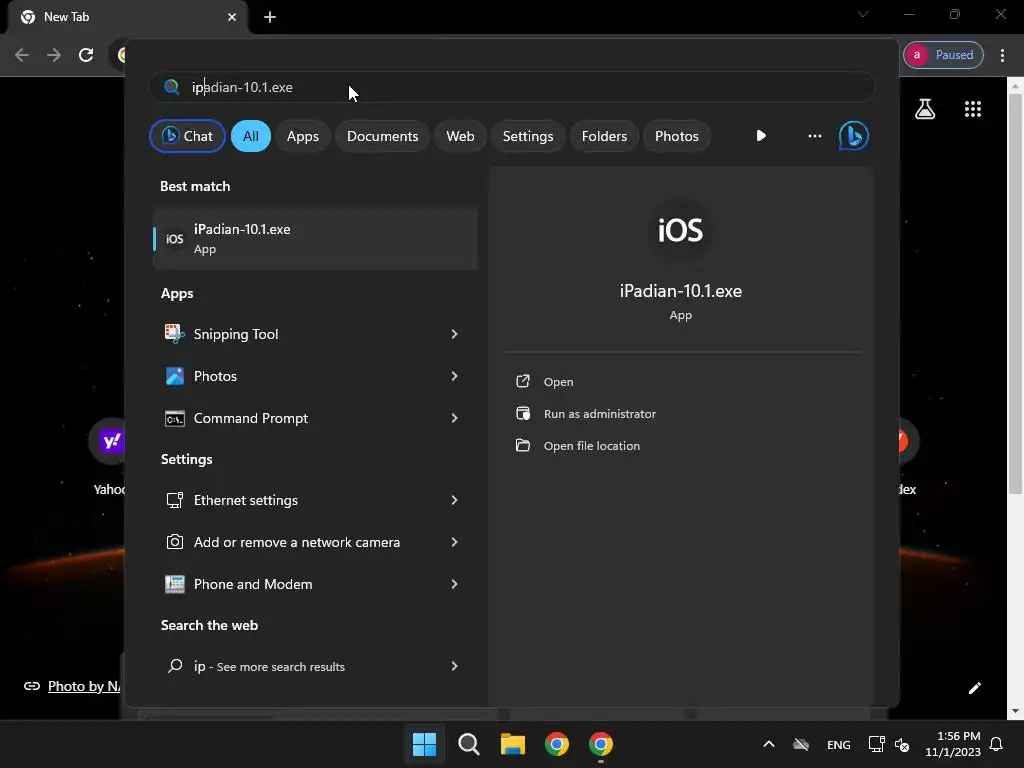The height and width of the screenshot is (768, 1024).
Task: Open Yahoo shortcut tile
Action: [108, 457]
